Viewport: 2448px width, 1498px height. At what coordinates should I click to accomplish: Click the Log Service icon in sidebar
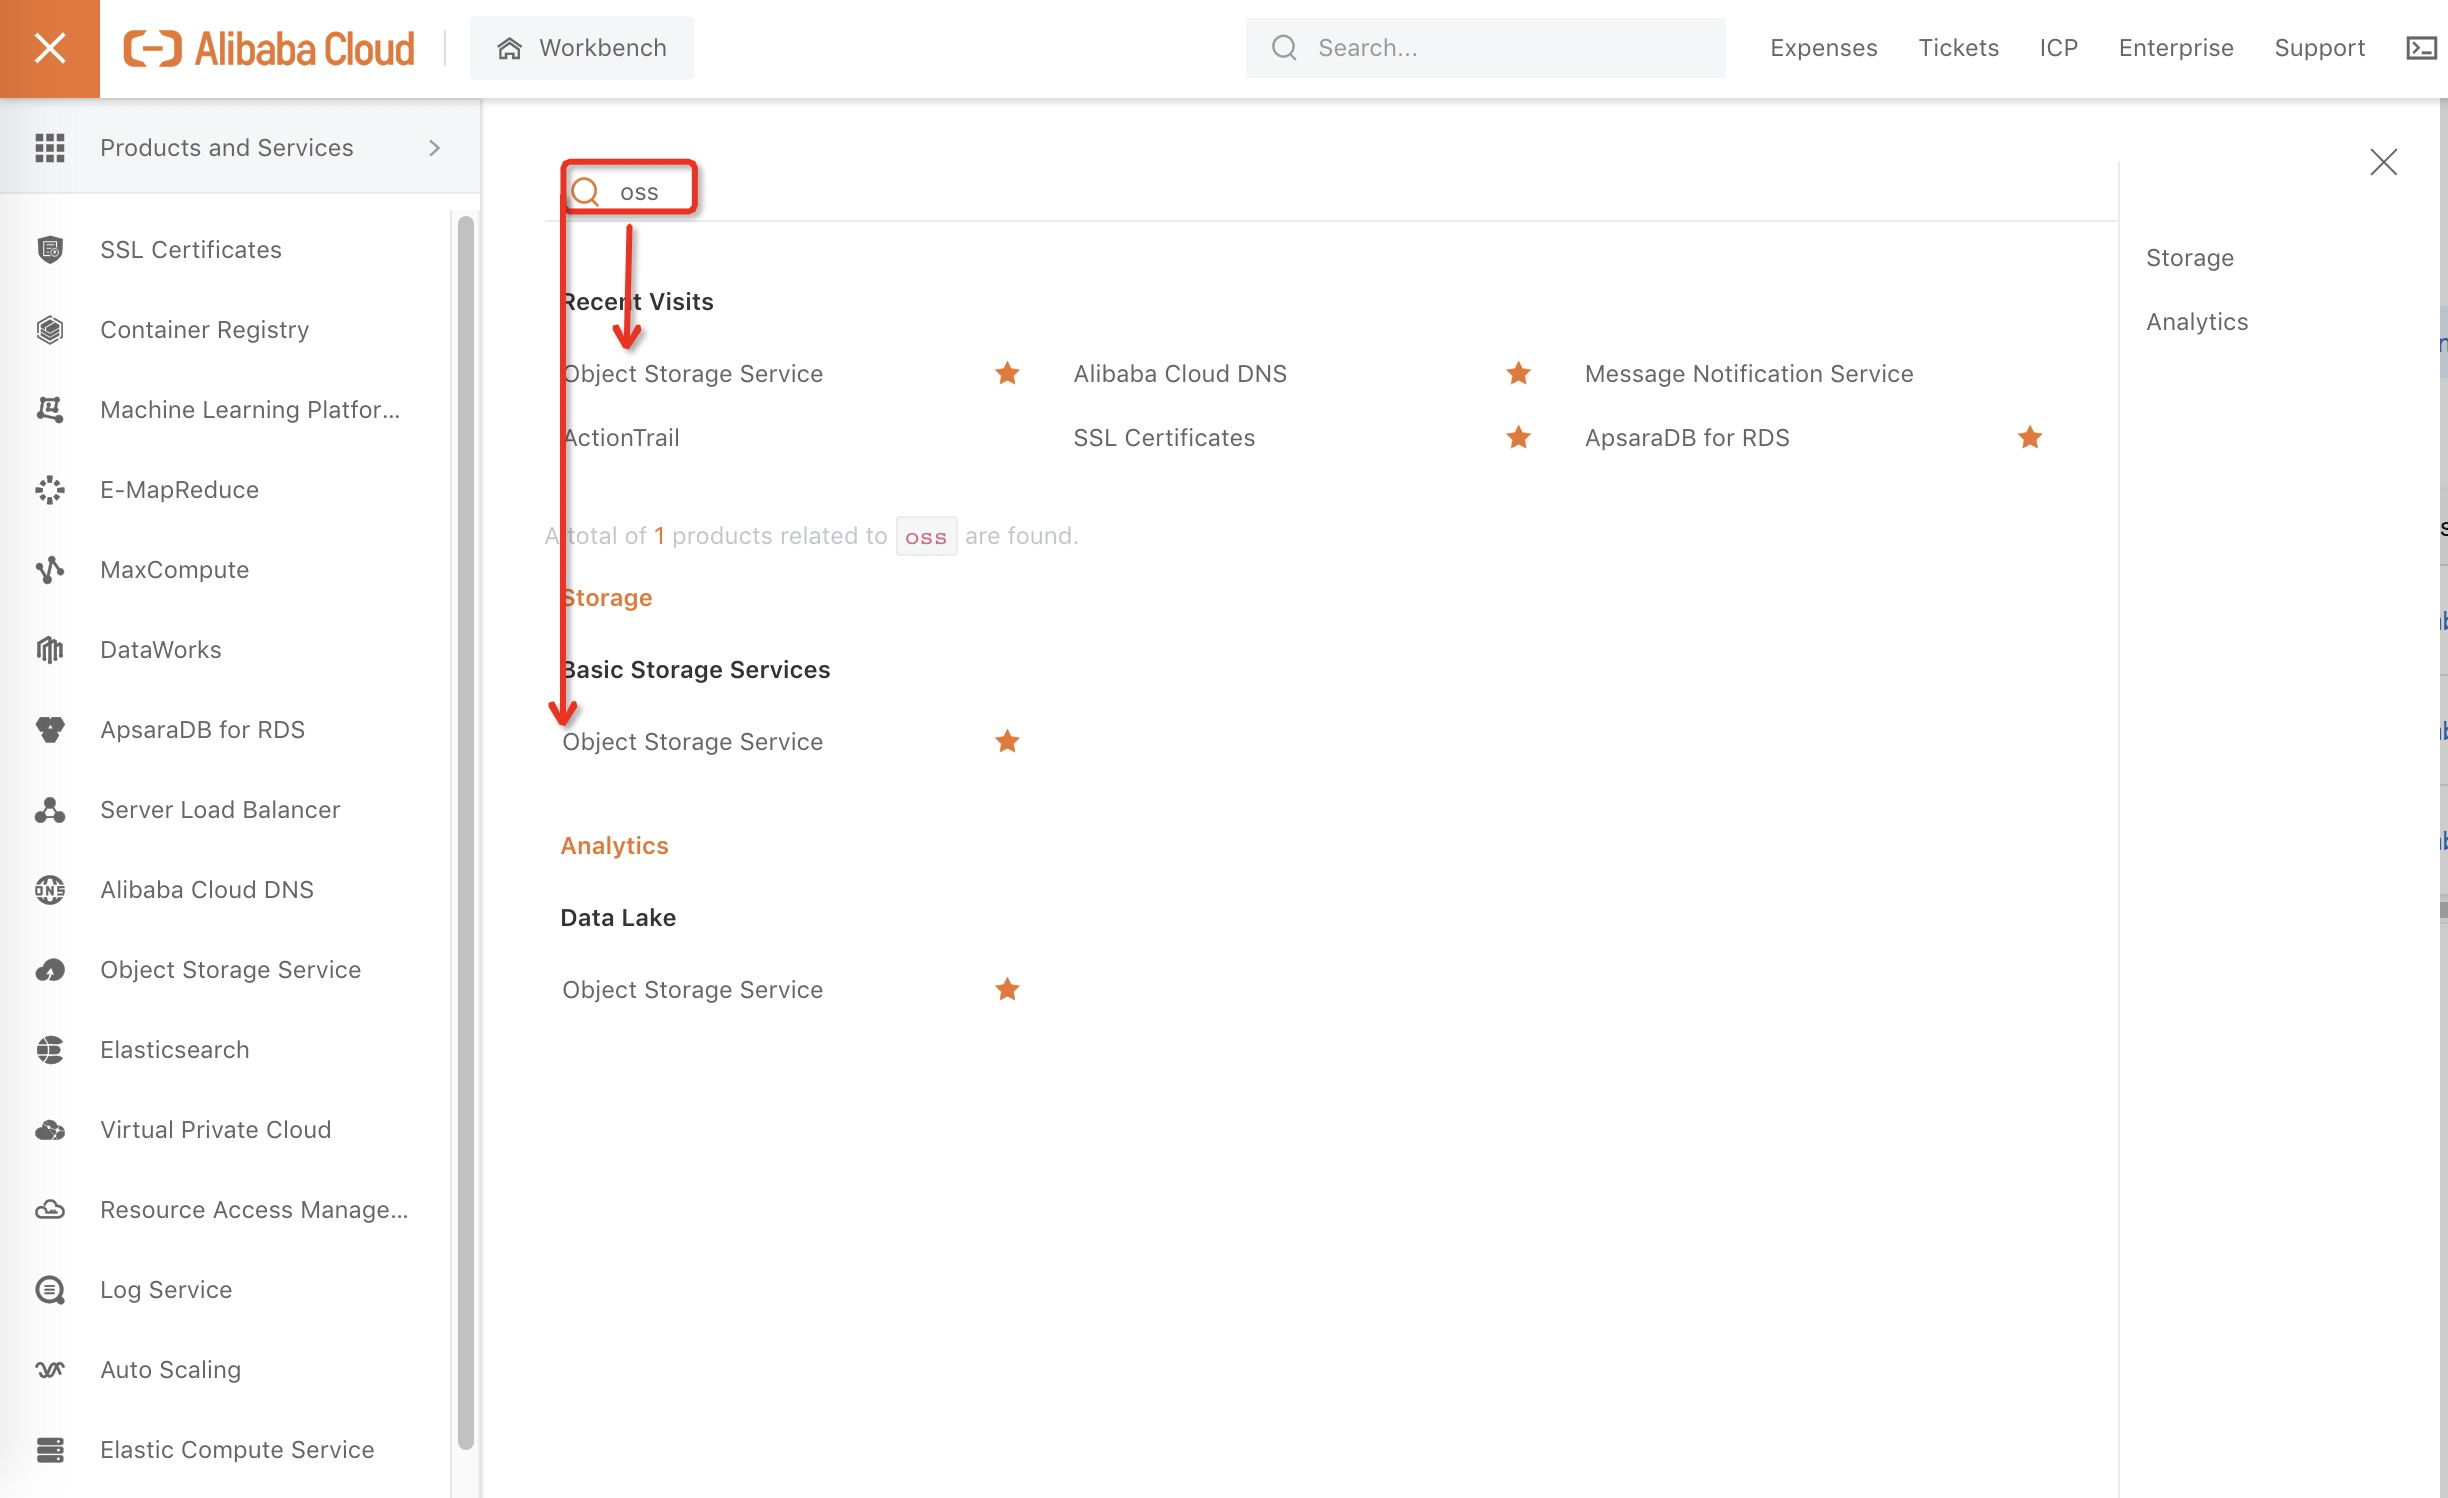coord(50,1289)
